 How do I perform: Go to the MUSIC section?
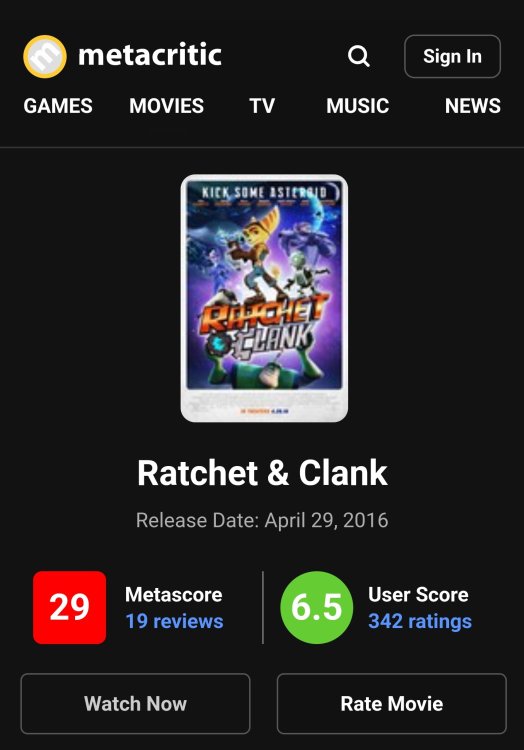pyautogui.click(x=358, y=106)
